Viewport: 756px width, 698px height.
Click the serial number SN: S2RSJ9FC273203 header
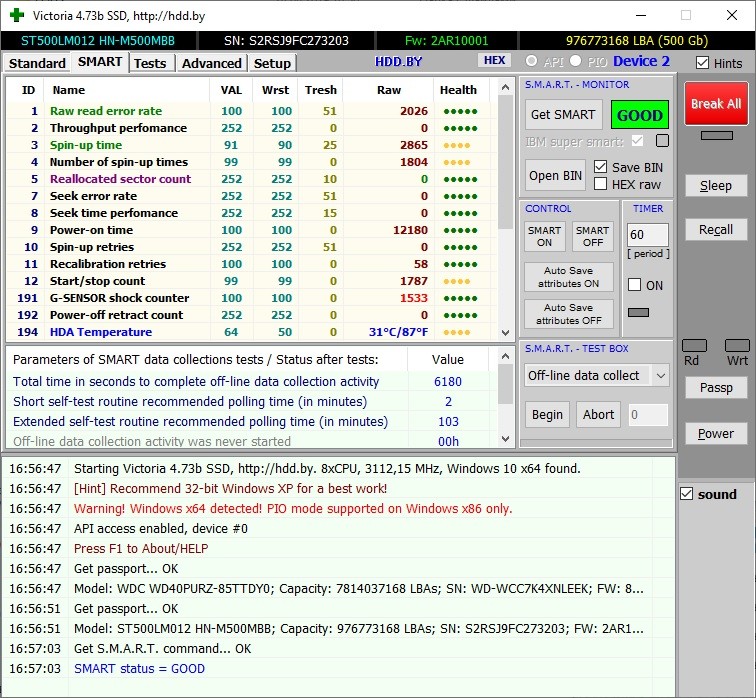click(286, 40)
